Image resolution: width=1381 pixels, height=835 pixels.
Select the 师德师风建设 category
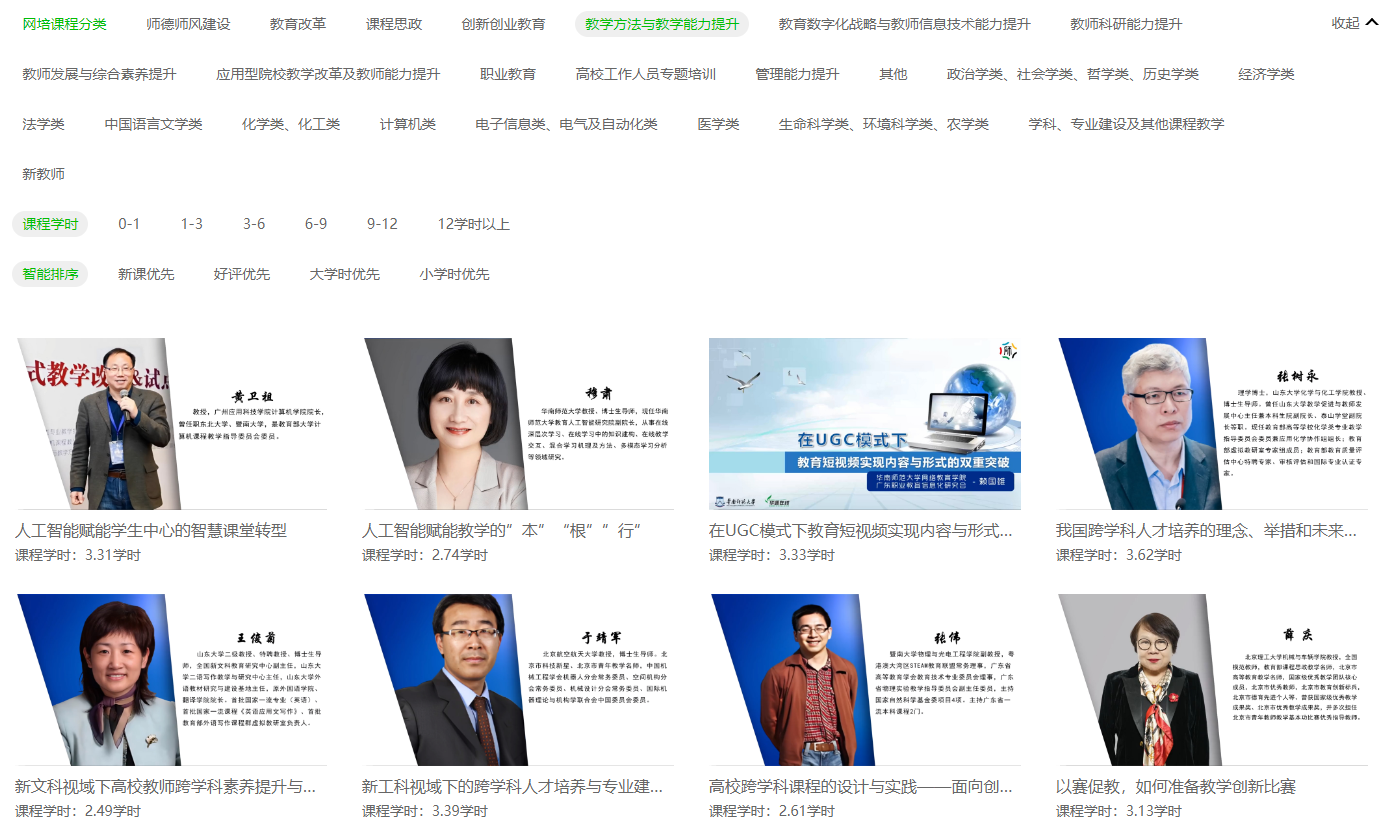point(188,24)
